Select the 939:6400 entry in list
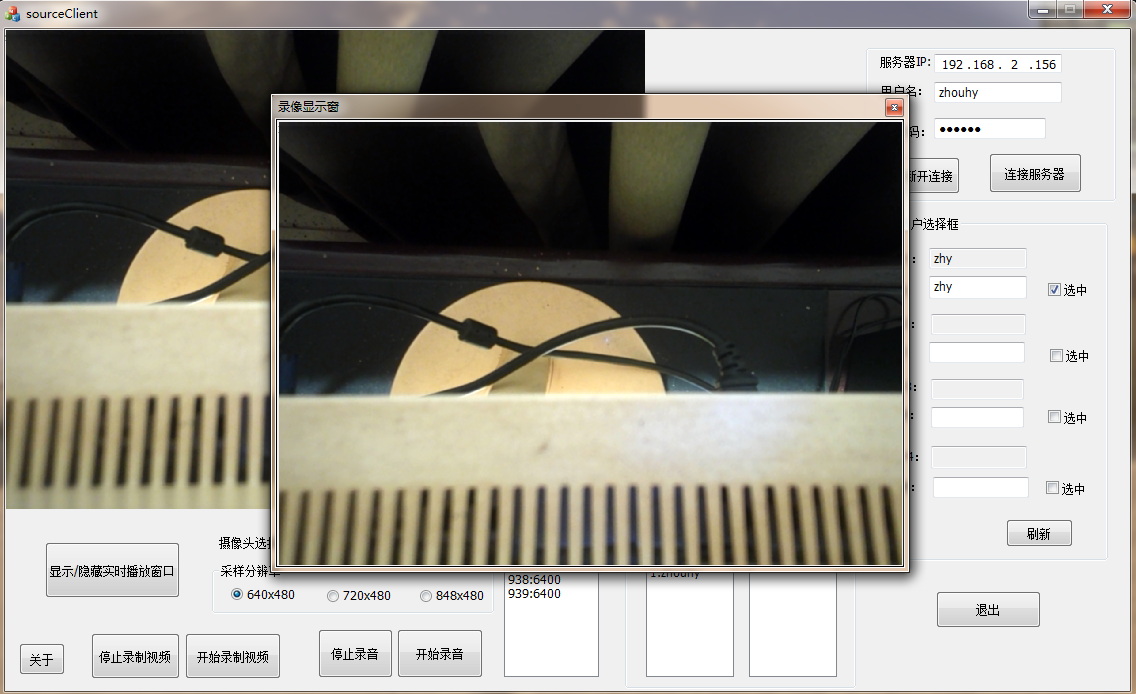This screenshot has width=1136, height=694. pyautogui.click(x=535, y=594)
